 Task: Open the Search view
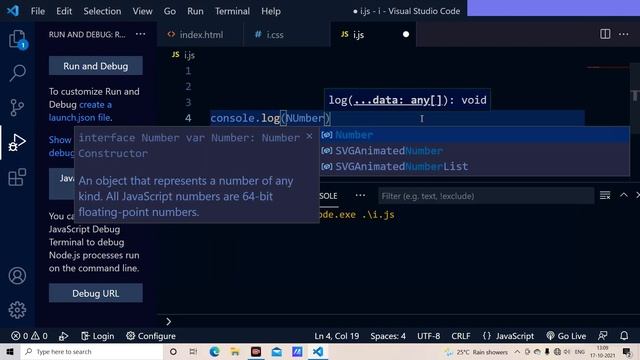17,73
